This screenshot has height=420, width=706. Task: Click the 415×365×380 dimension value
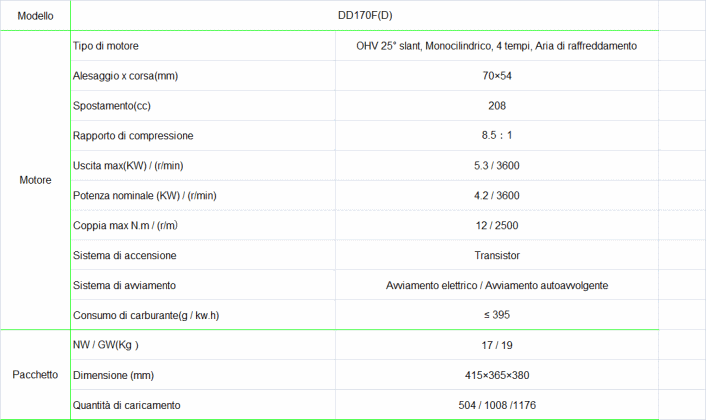pos(496,376)
